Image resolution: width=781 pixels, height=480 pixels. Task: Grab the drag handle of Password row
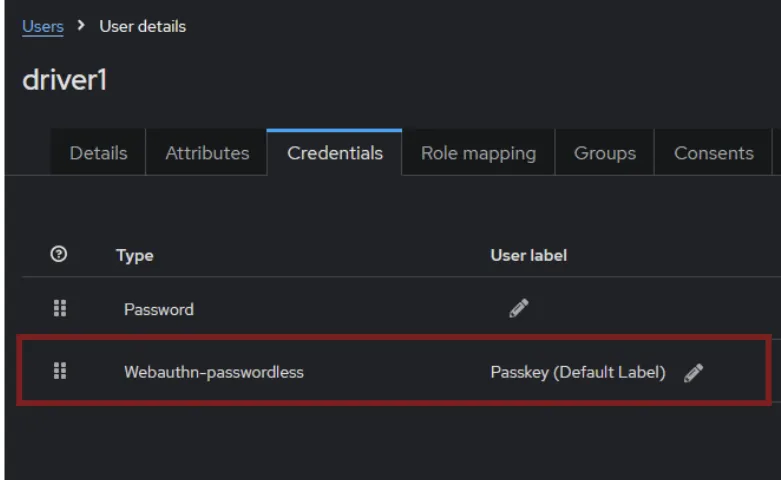coord(60,309)
